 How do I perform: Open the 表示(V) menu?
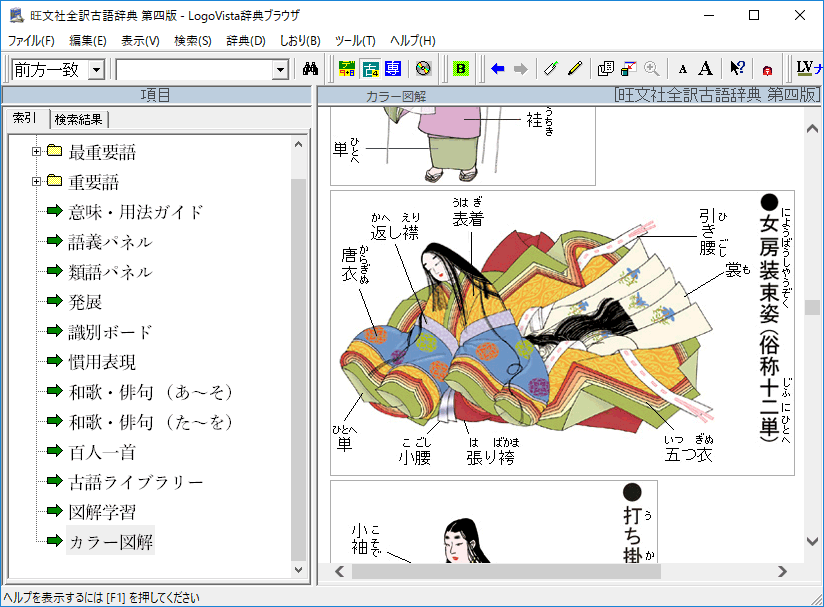coord(140,41)
